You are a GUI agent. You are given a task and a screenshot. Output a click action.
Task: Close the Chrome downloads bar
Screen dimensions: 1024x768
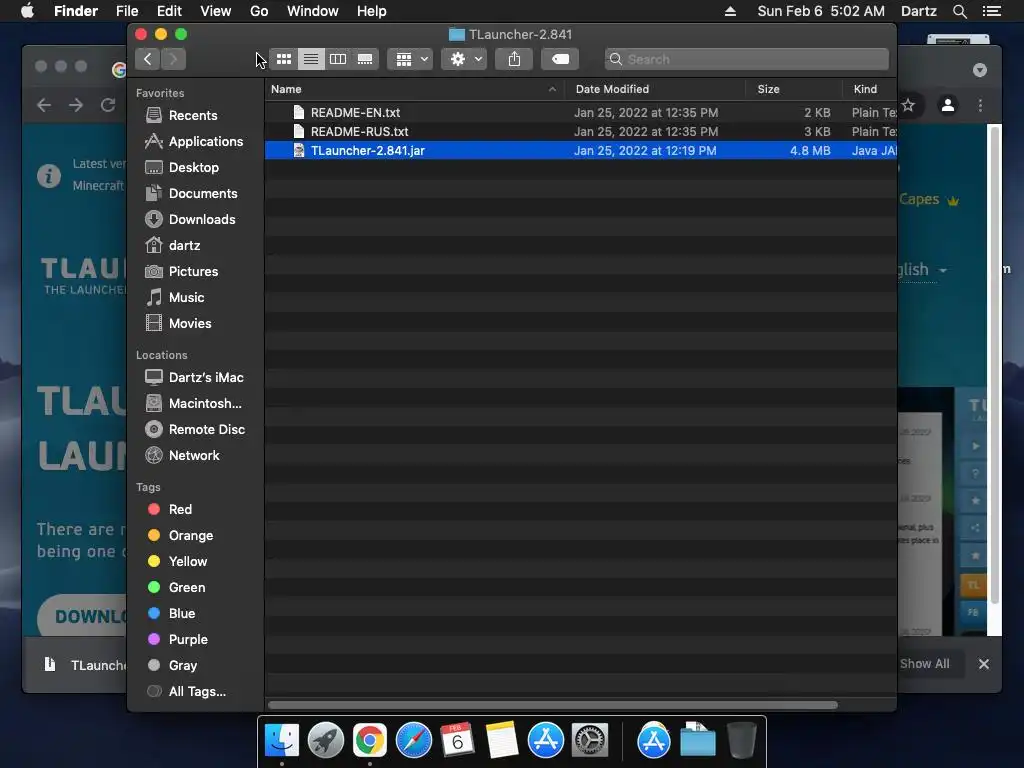click(984, 664)
